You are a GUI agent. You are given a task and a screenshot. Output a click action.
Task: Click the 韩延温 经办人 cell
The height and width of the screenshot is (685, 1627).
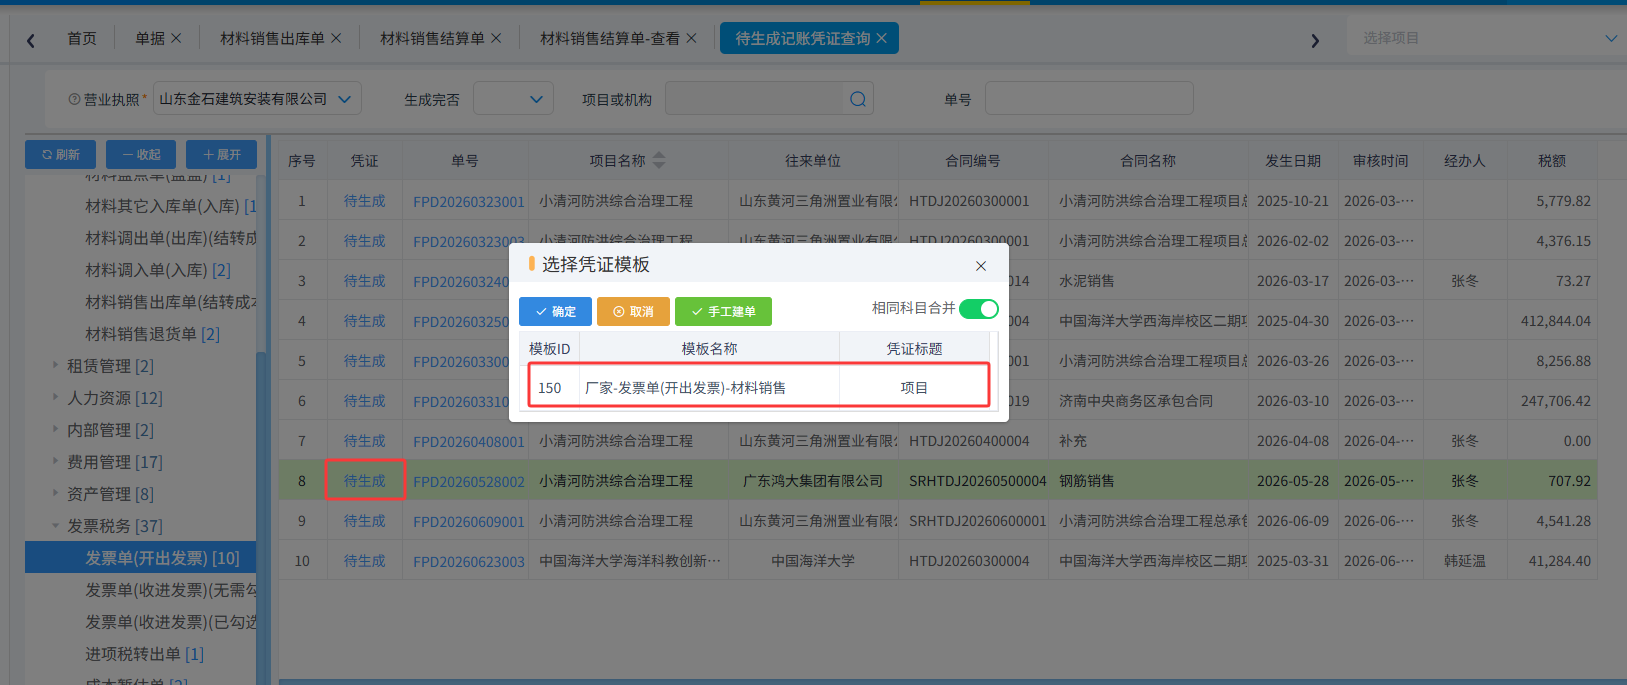click(x=1464, y=561)
